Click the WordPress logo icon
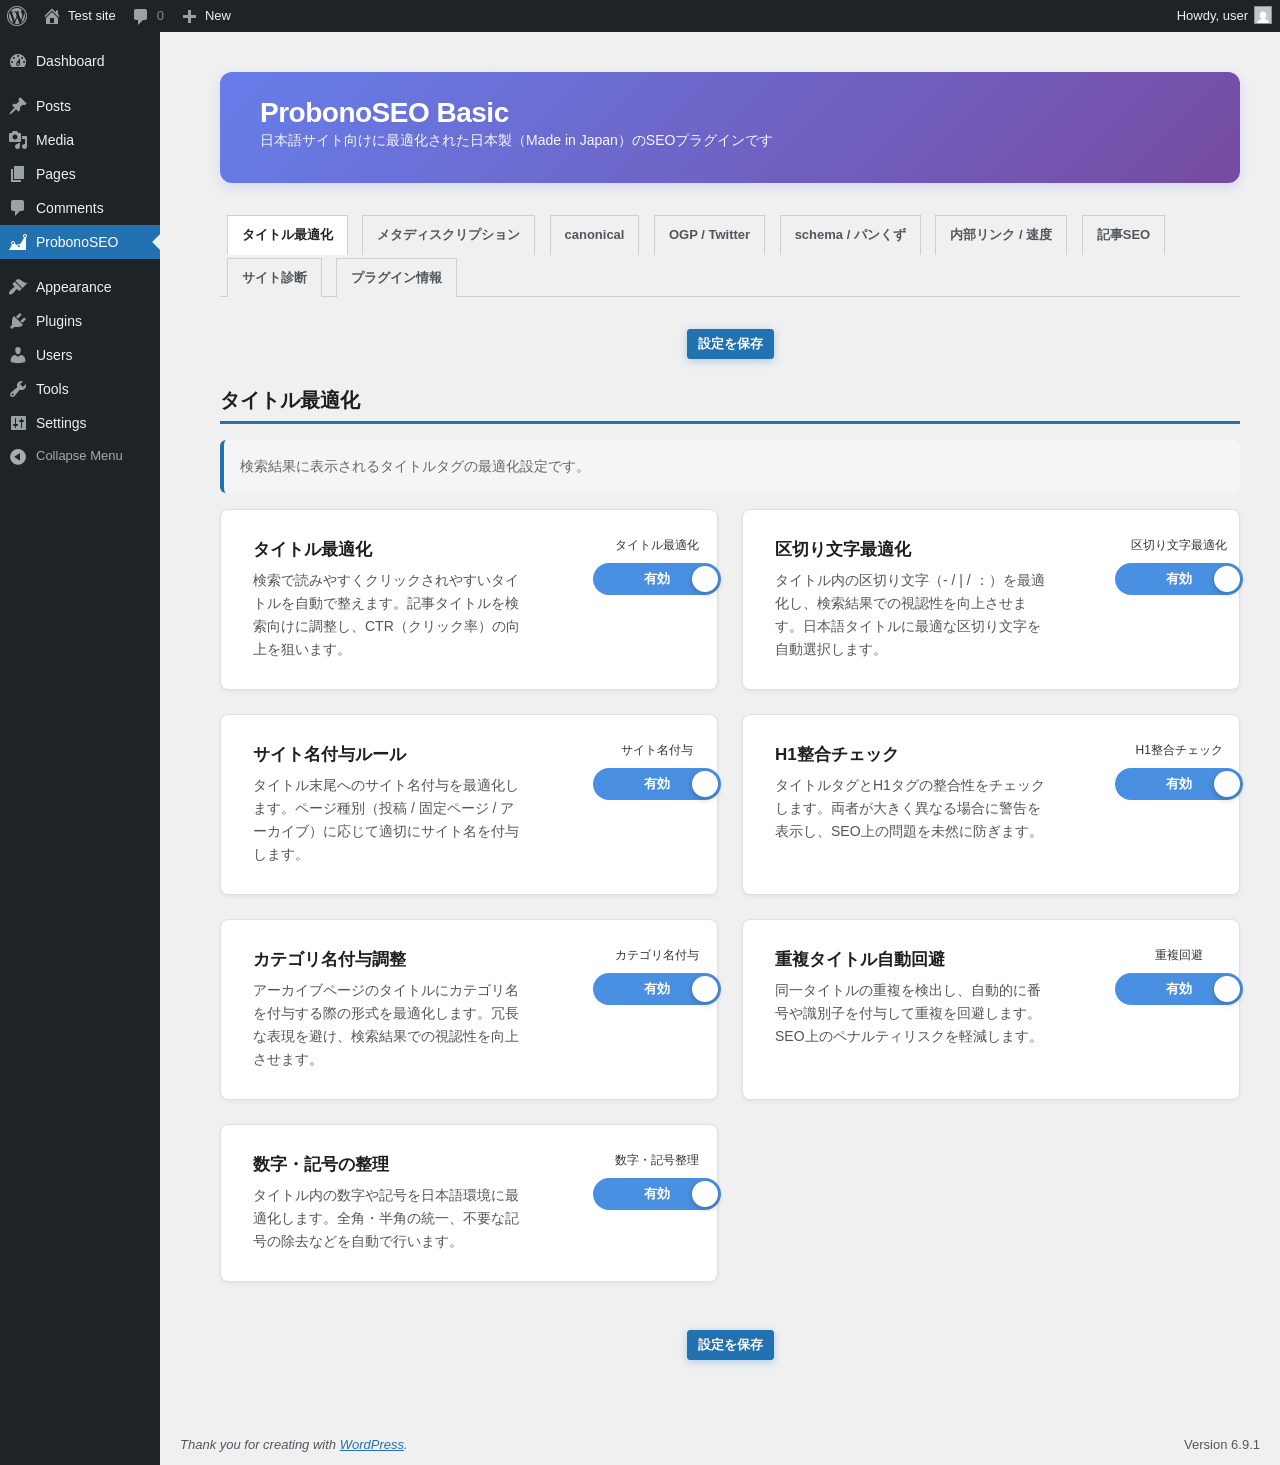 tap(17, 16)
